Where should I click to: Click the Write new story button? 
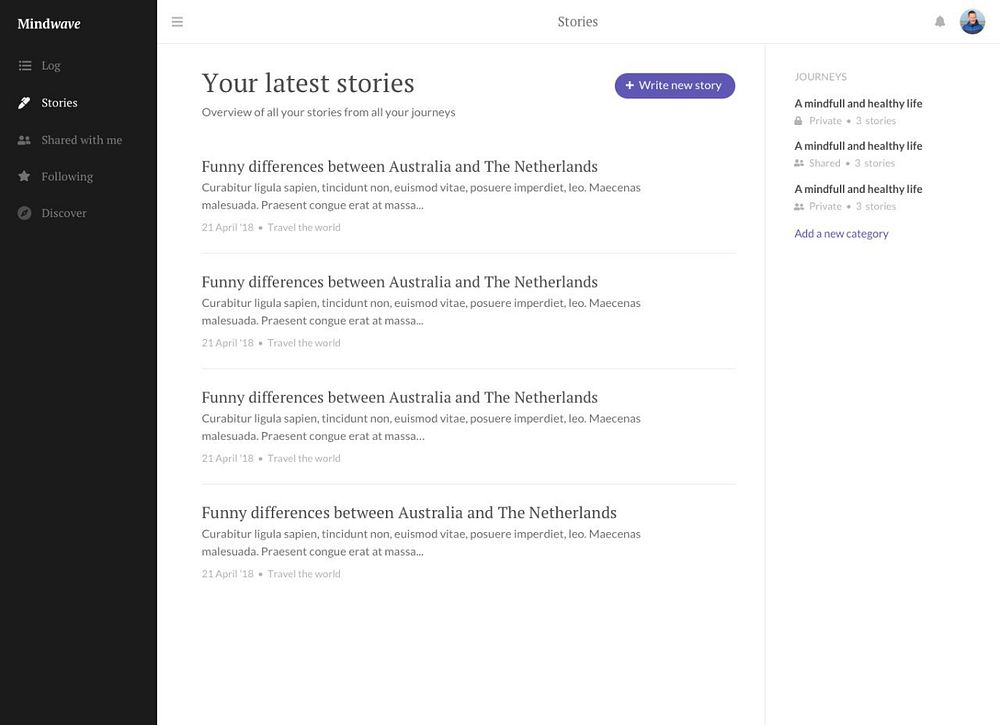(x=675, y=85)
